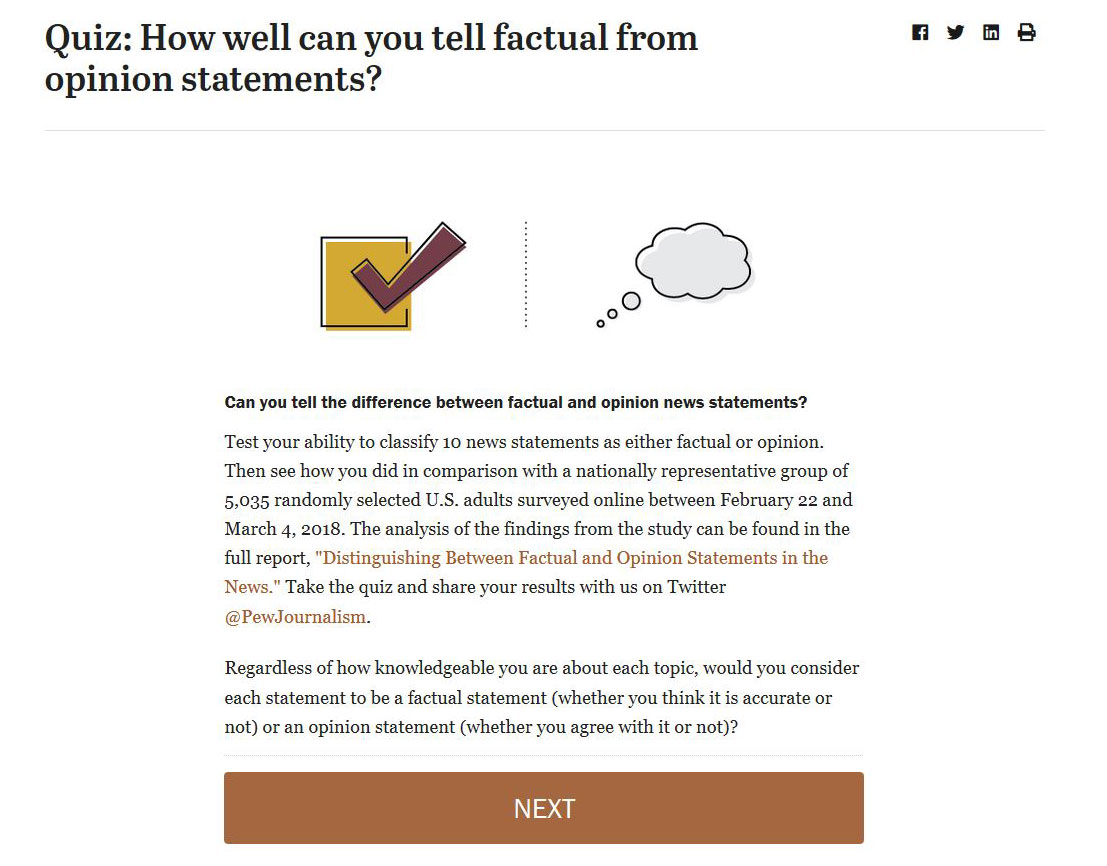The width and height of the screenshot is (1107, 866).
Task: Click the quiz title heading
Action: pyautogui.click(x=371, y=58)
